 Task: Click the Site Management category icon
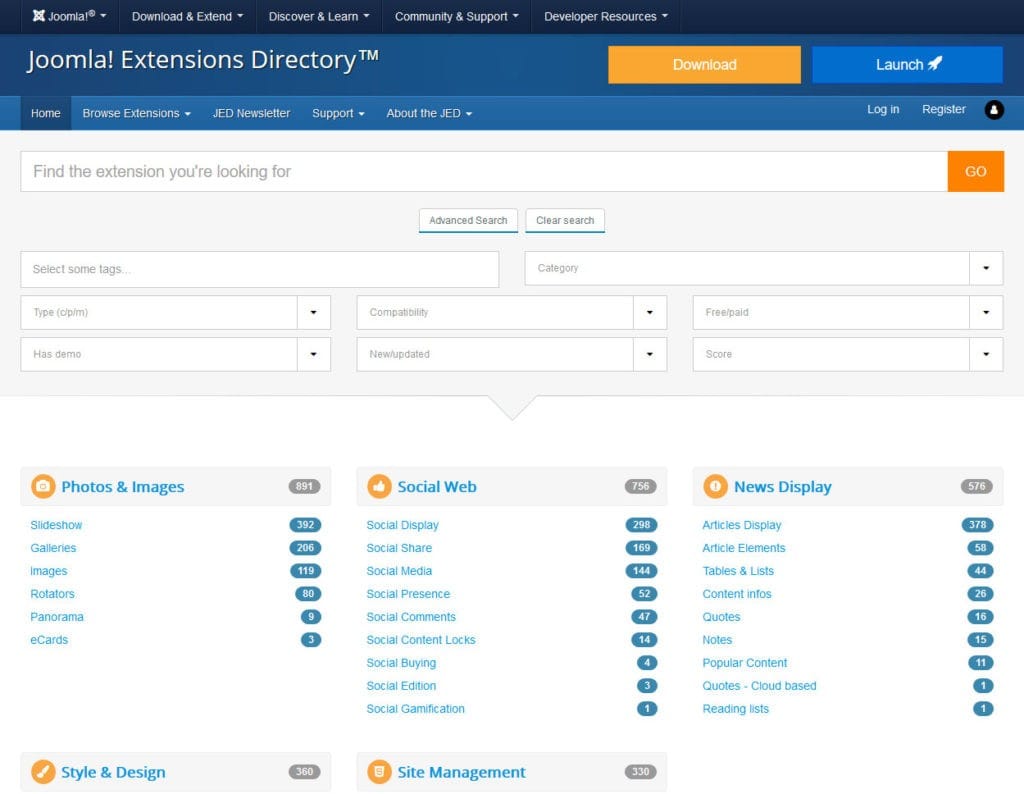[x=379, y=772]
